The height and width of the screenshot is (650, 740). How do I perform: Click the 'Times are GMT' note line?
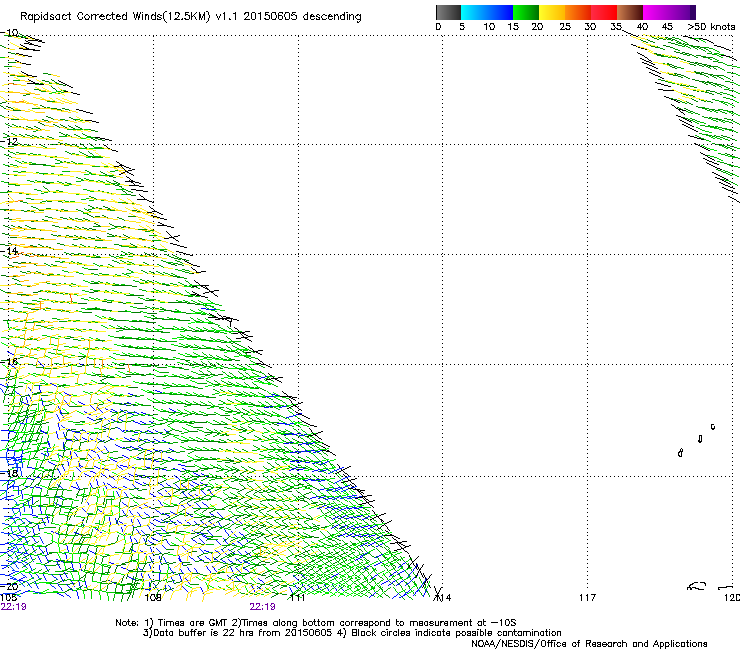click(316, 623)
